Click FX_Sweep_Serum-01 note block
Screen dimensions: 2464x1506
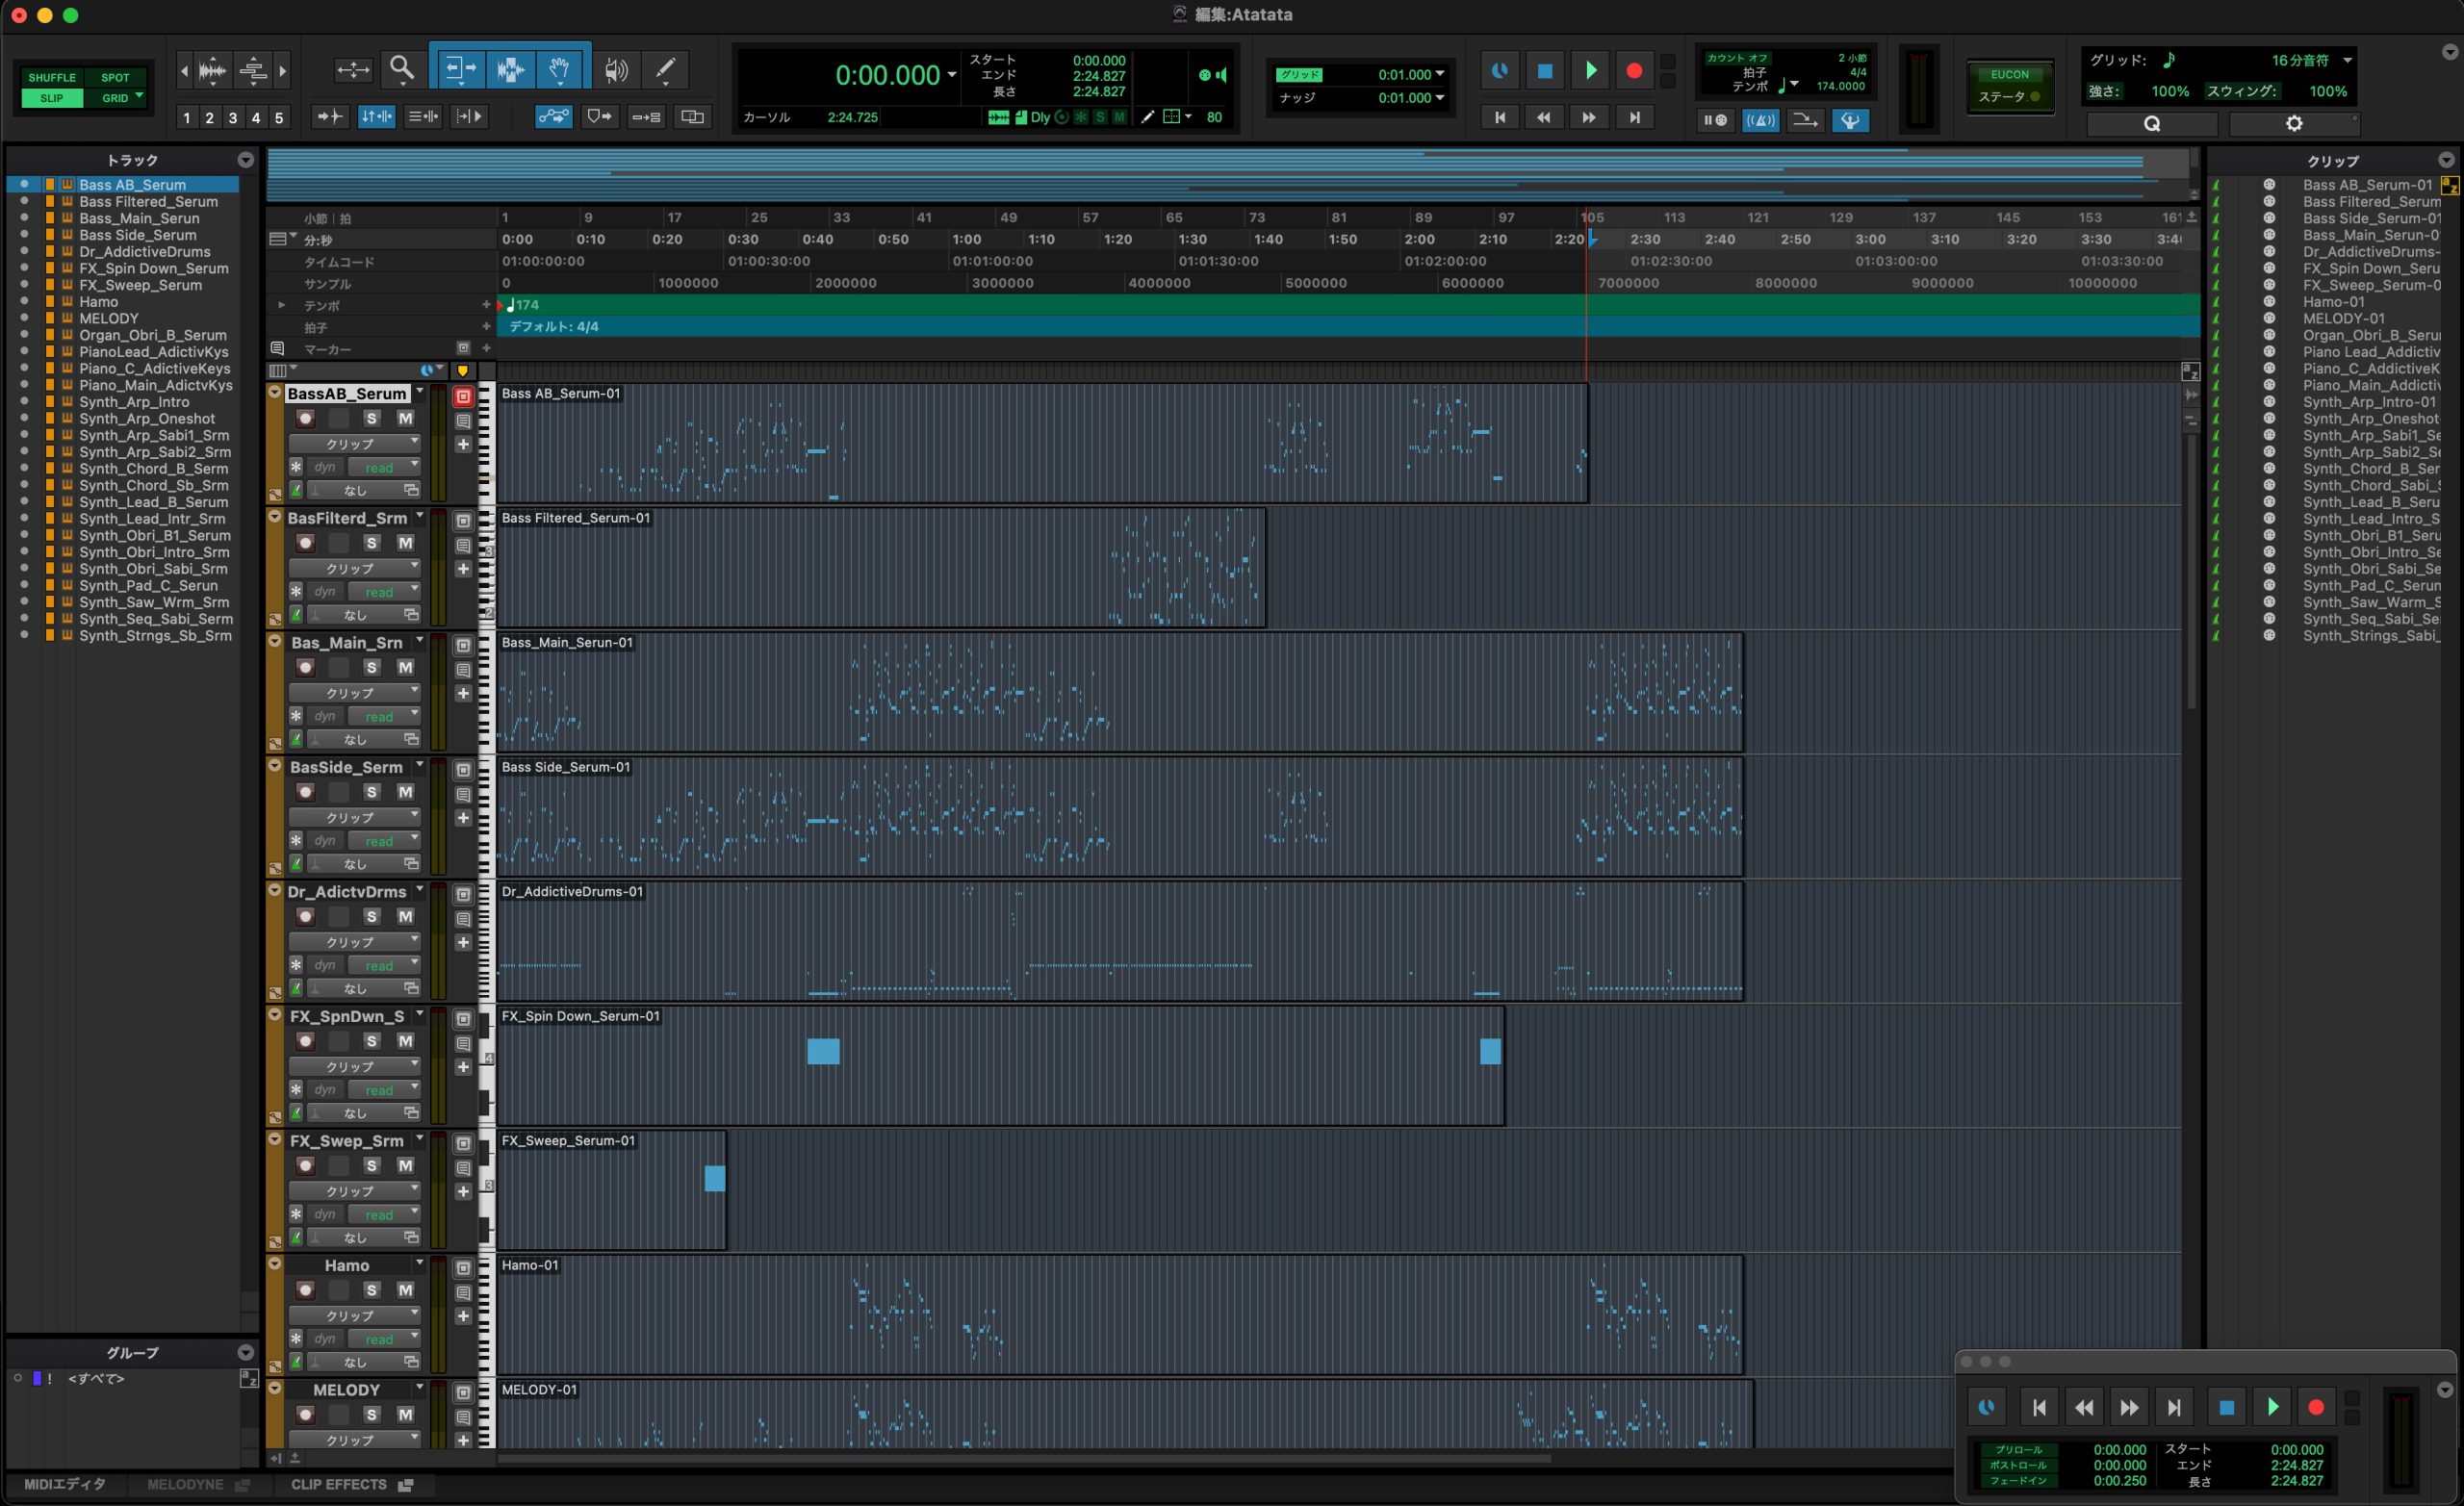(x=714, y=1178)
